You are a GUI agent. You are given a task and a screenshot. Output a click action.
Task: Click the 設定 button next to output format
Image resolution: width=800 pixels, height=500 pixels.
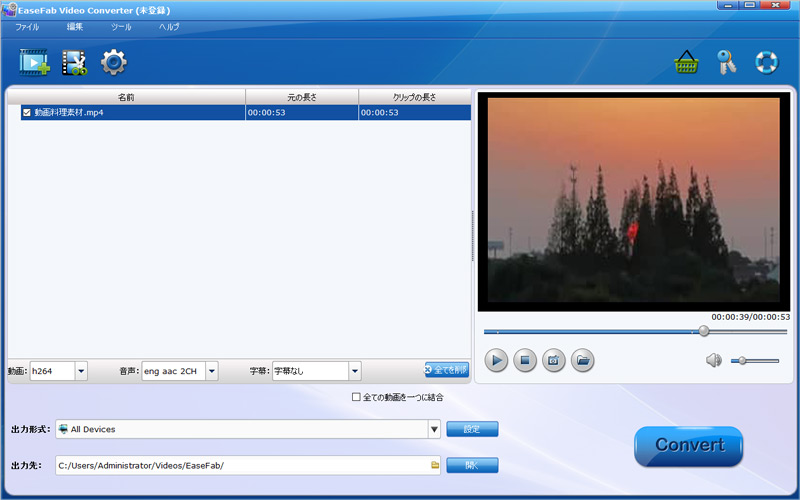[x=472, y=429]
